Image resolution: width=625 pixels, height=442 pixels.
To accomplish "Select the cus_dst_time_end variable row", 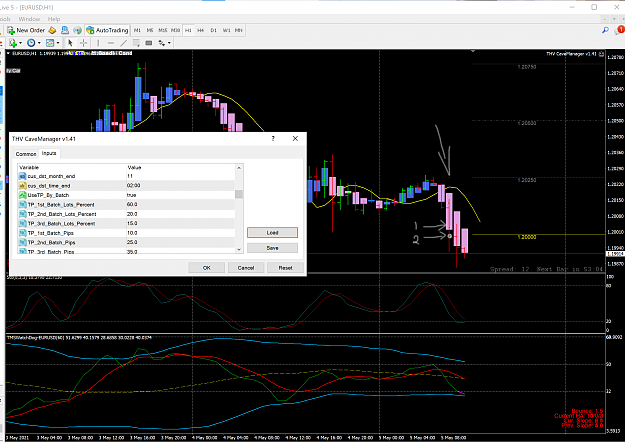I will point(126,185).
